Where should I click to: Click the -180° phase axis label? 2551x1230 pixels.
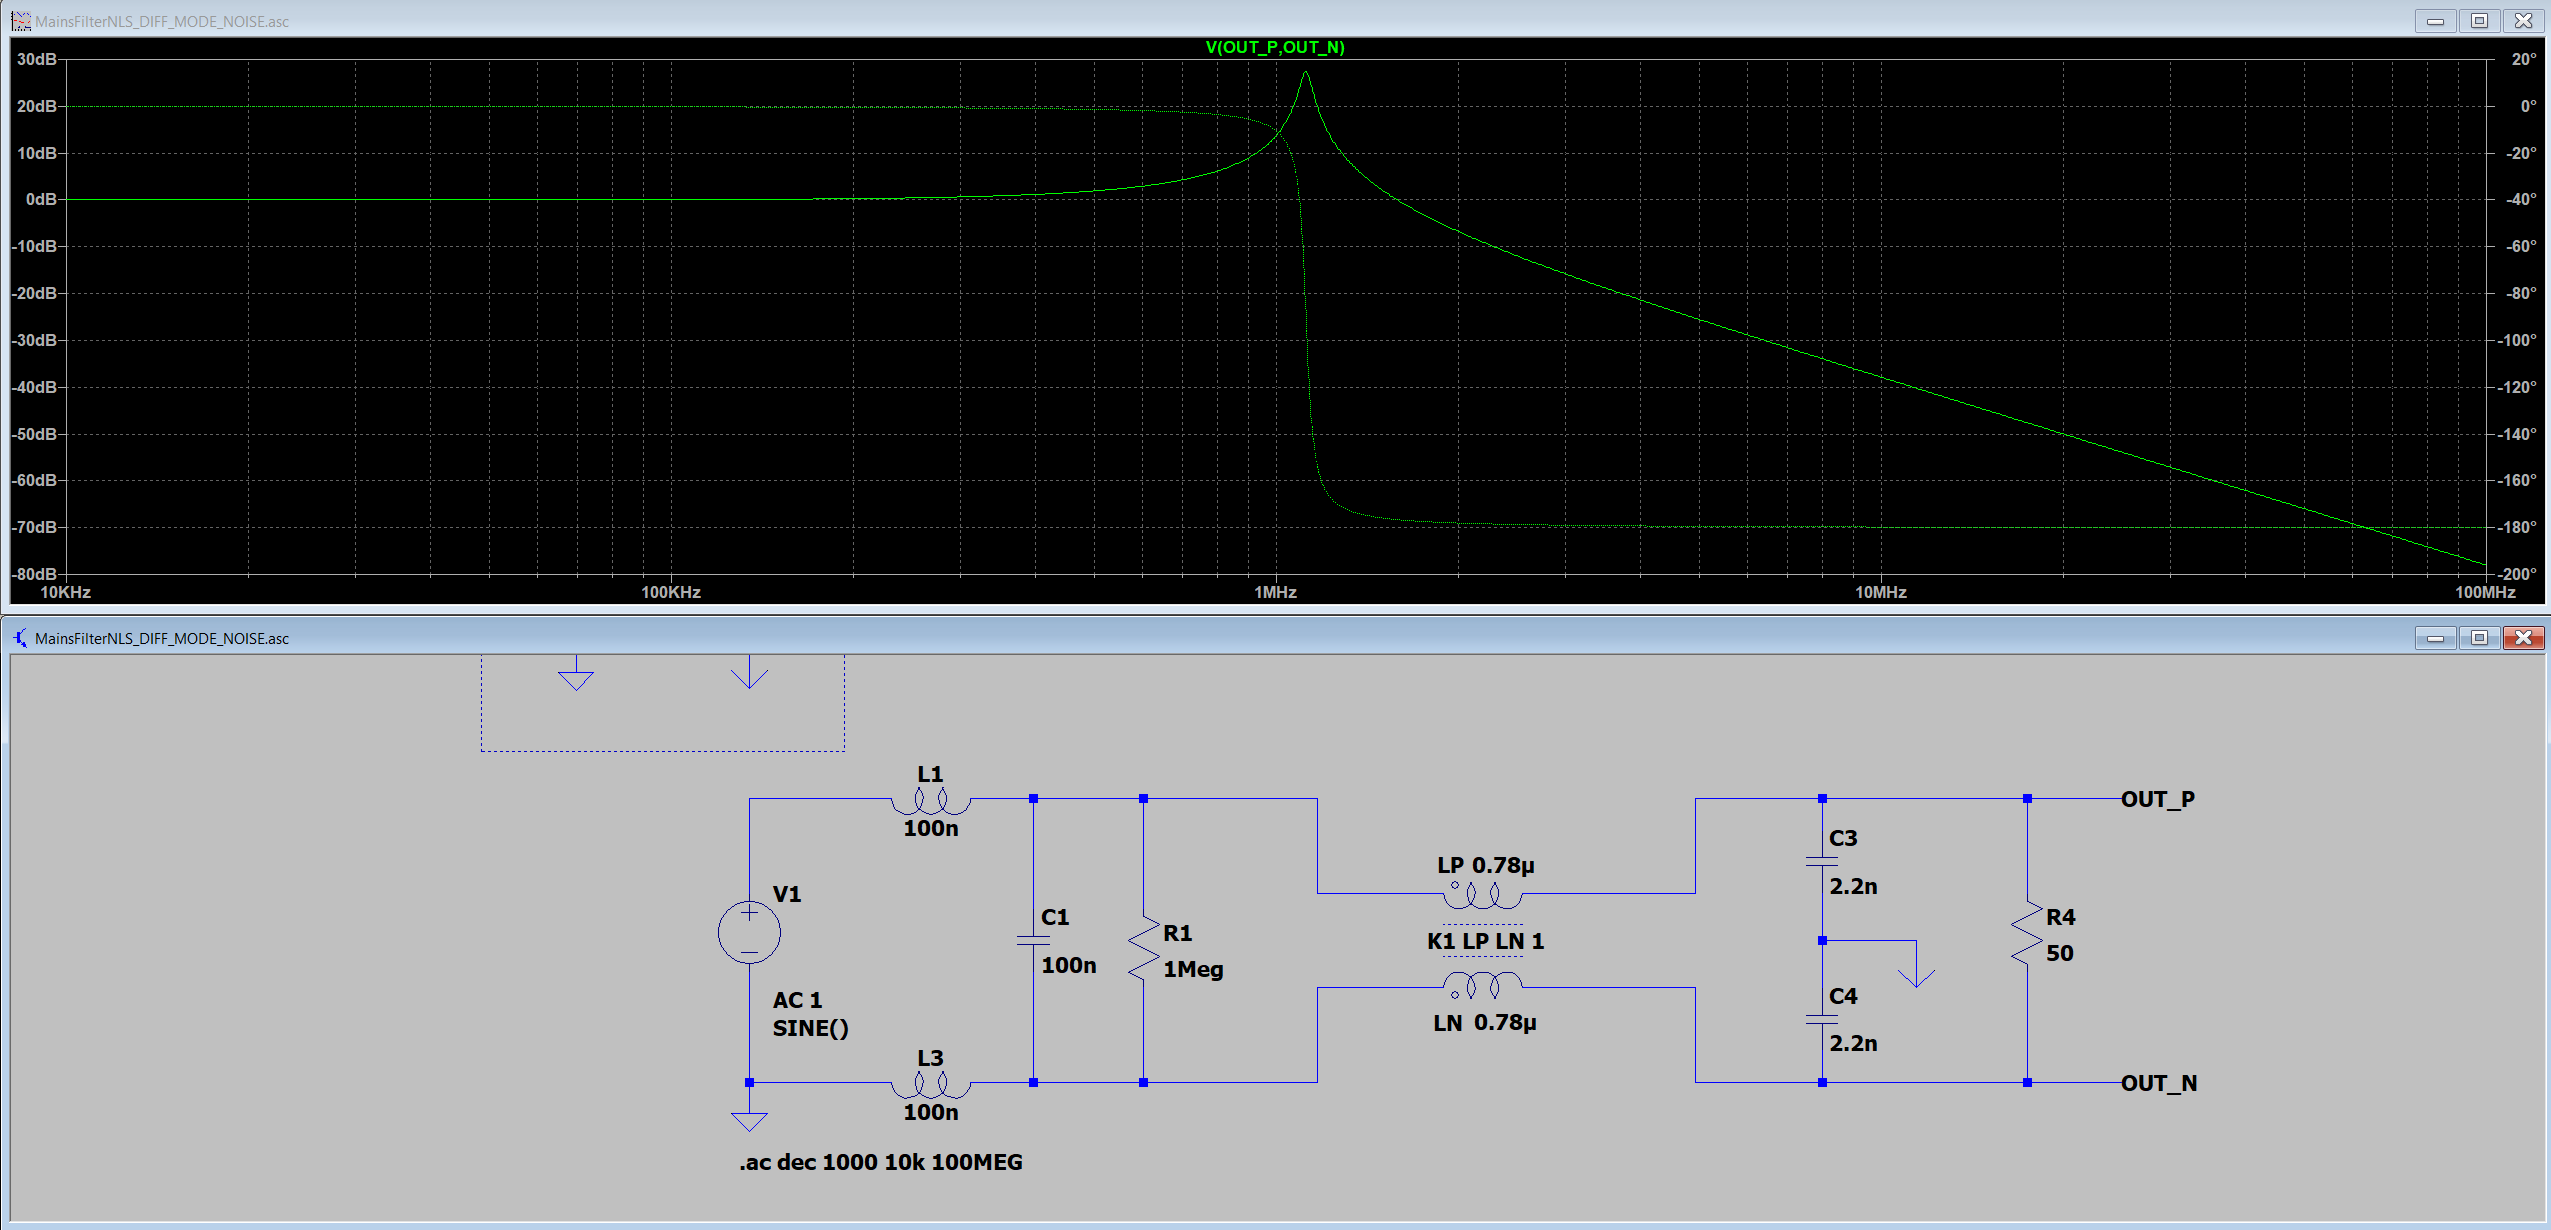tap(2517, 527)
